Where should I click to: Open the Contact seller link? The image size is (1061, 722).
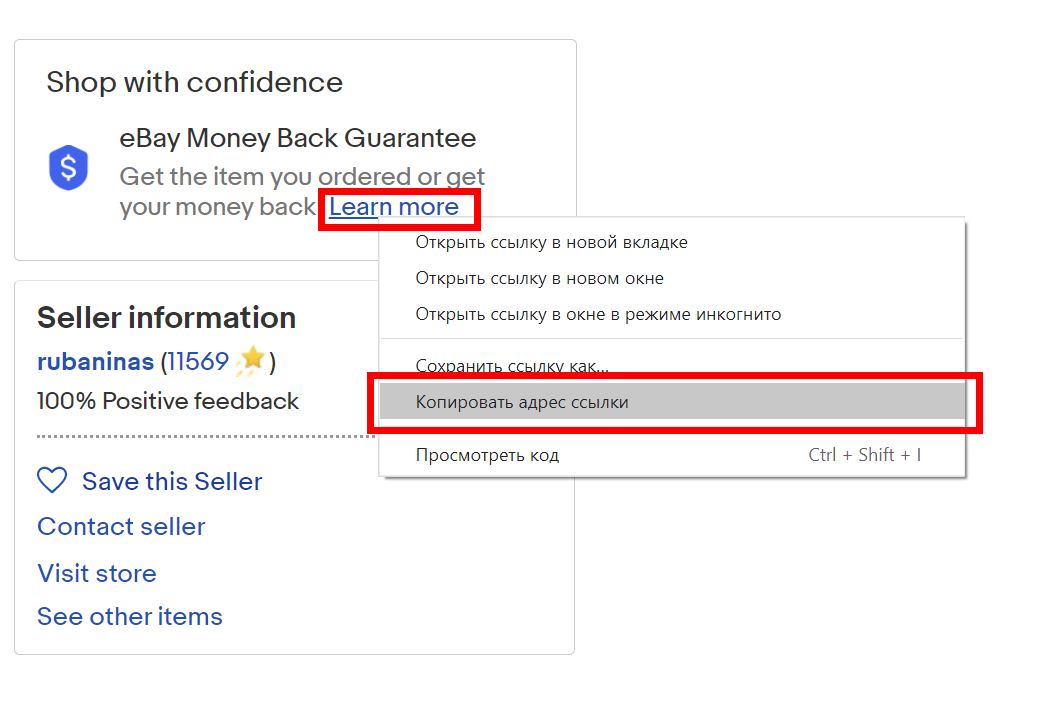click(x=121, y=527)
